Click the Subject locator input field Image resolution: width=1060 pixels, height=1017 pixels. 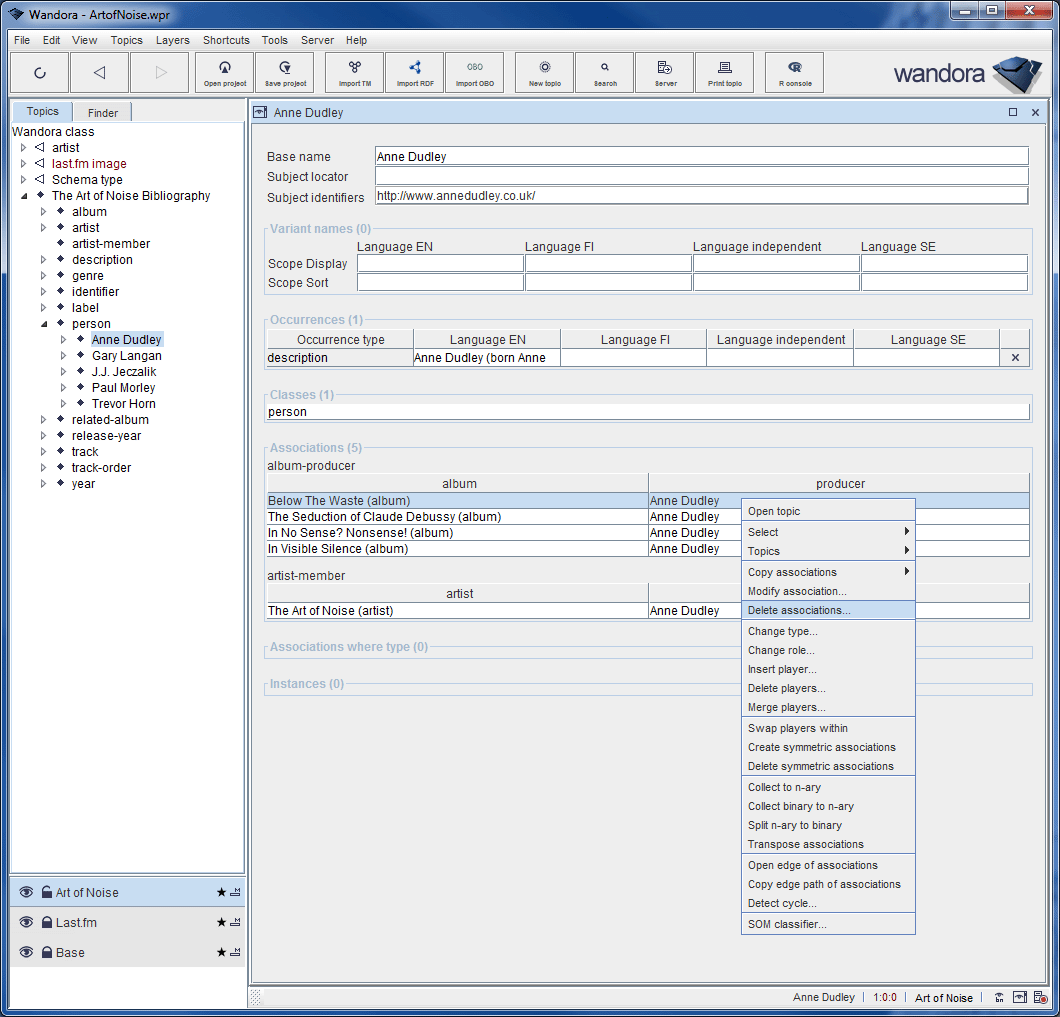(x=701, y=176)
